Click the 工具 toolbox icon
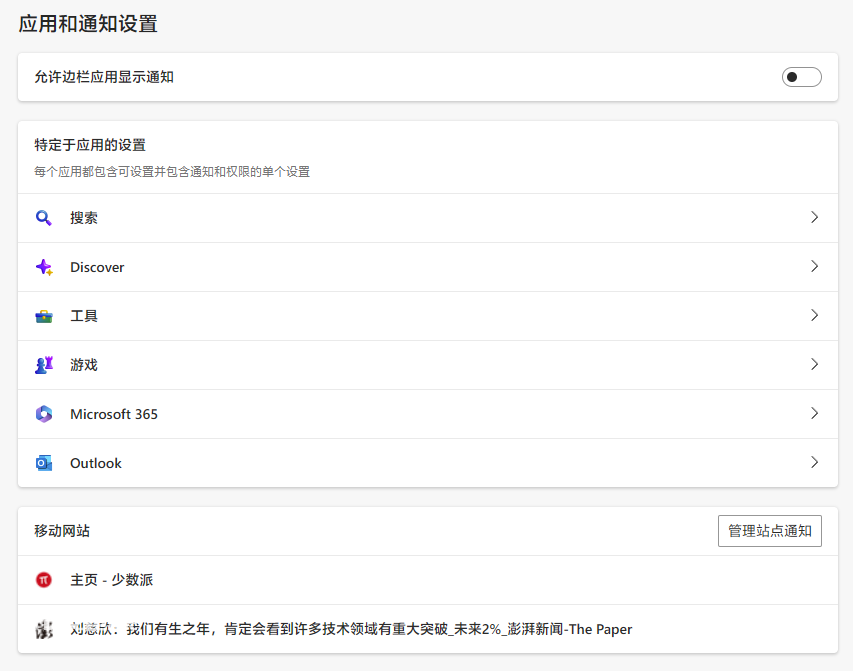 [x=44, y=316]
